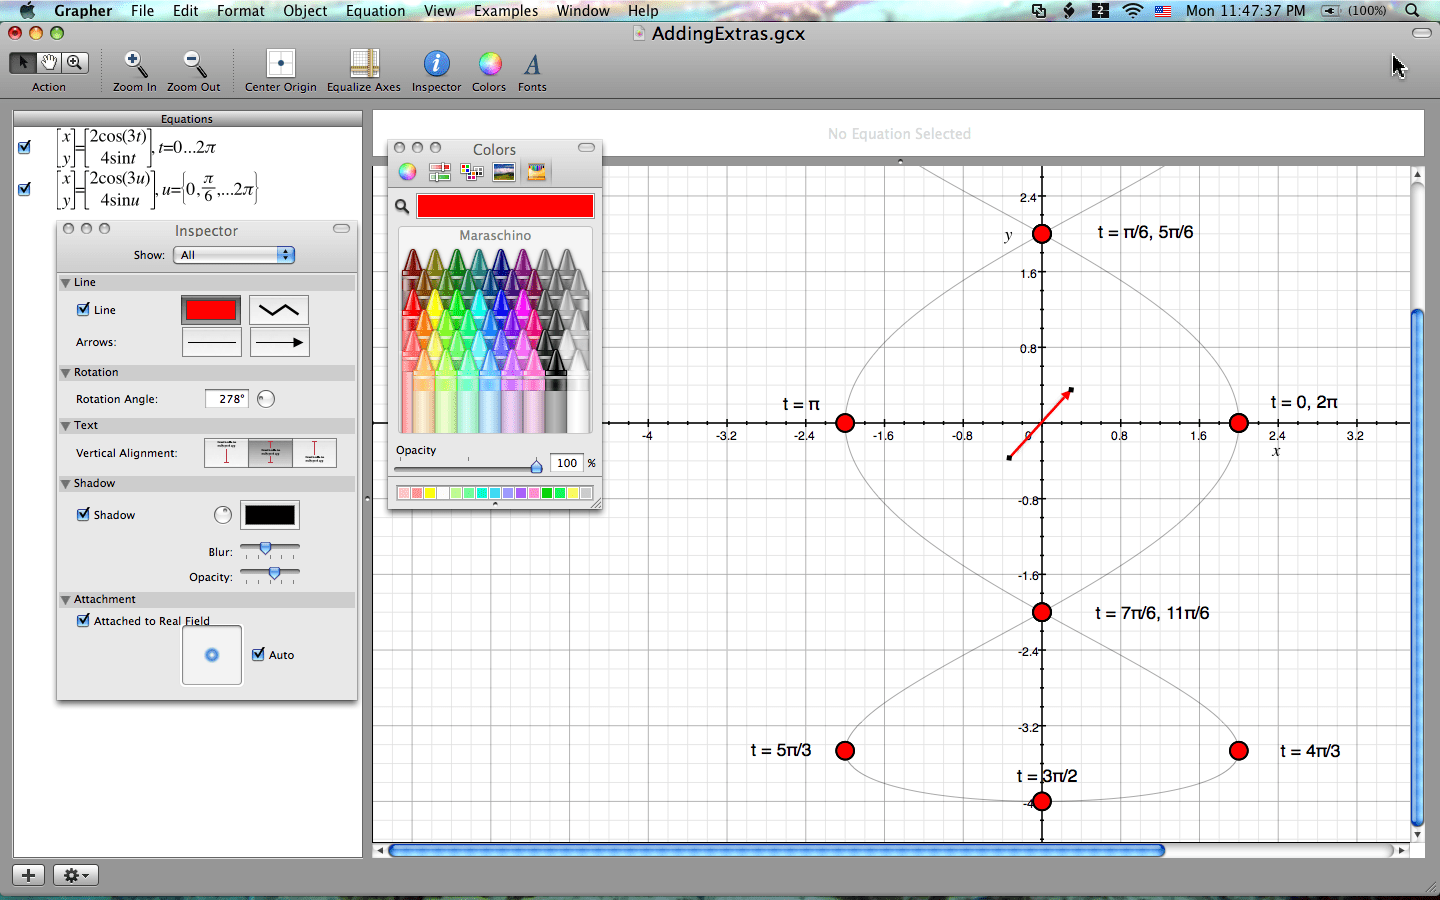Switch to color wheel picker tab
Viewport: 1440px width, 900px height.
[x=407, y=172]
